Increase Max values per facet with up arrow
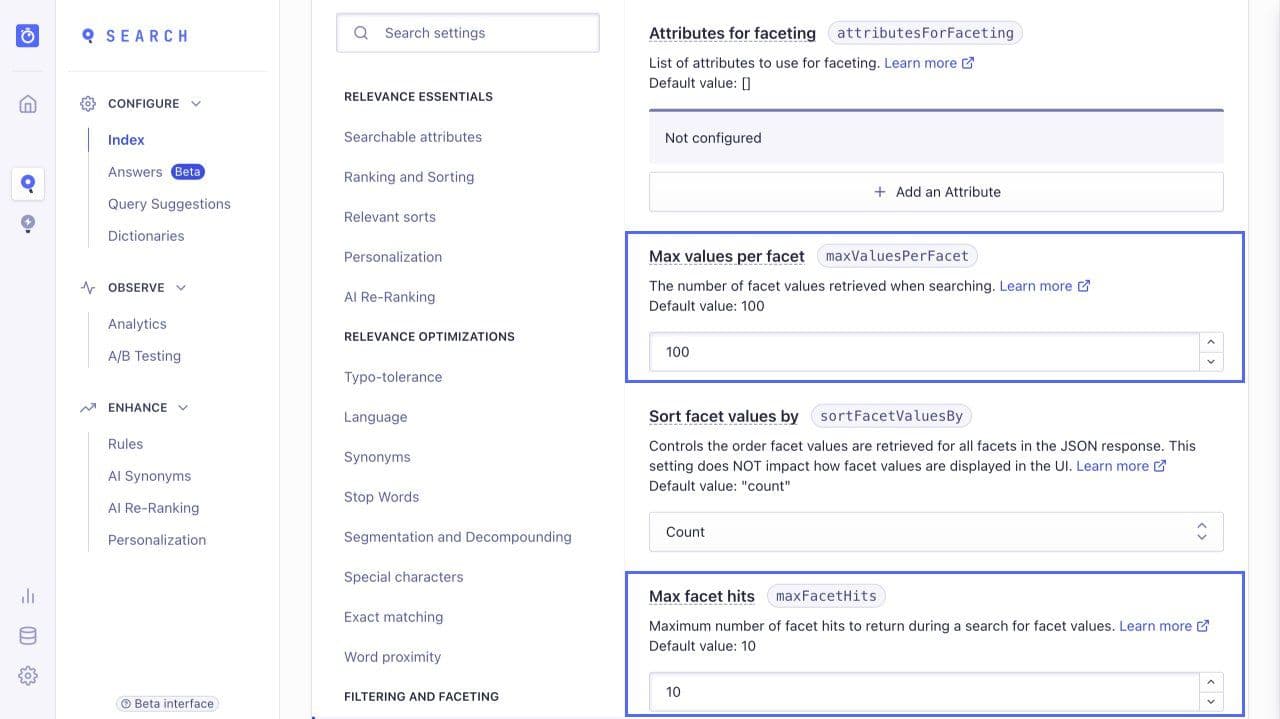 (1211, 342)
